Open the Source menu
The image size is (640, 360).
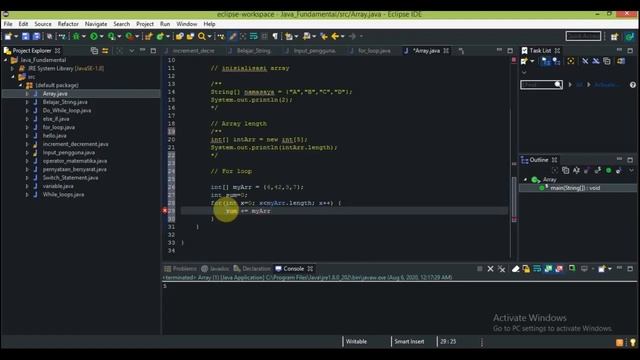[x=43, y=24]
